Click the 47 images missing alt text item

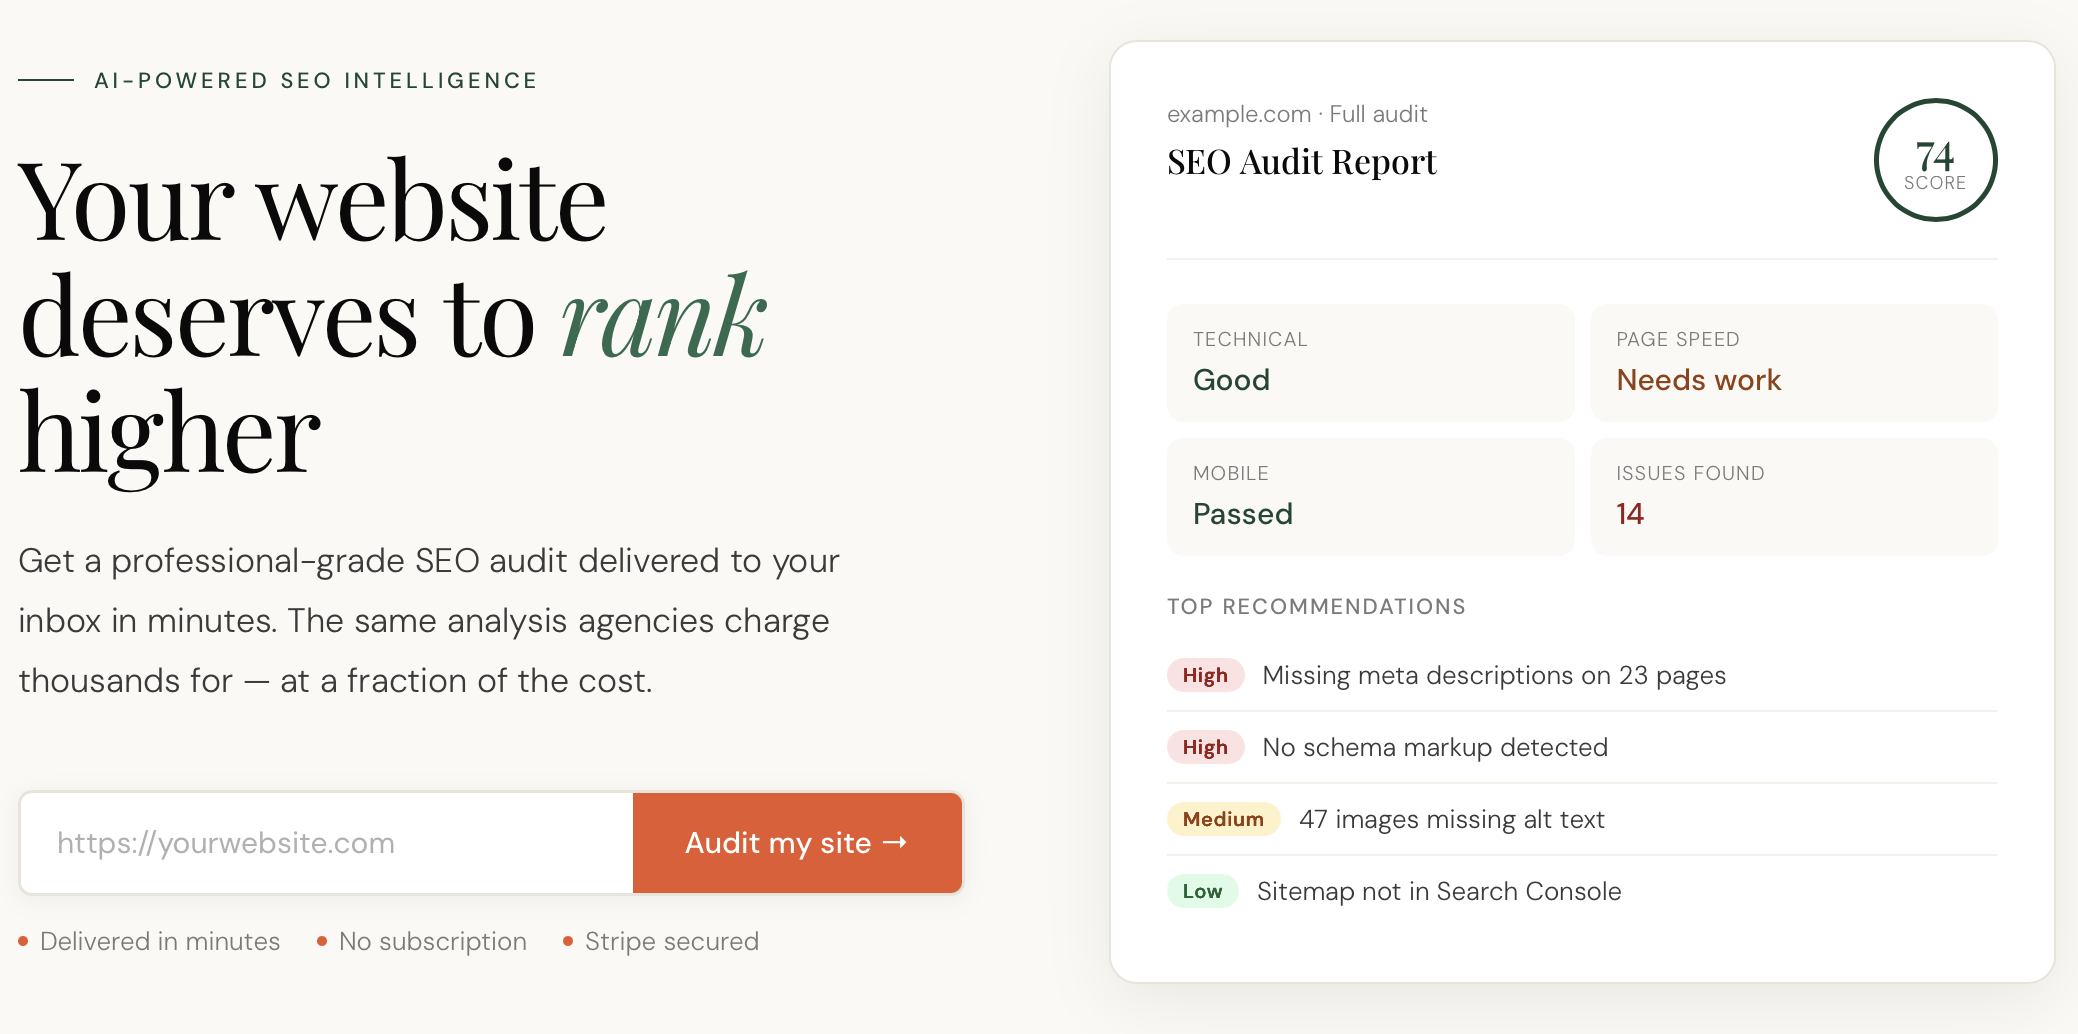(x=1451, y=819)
